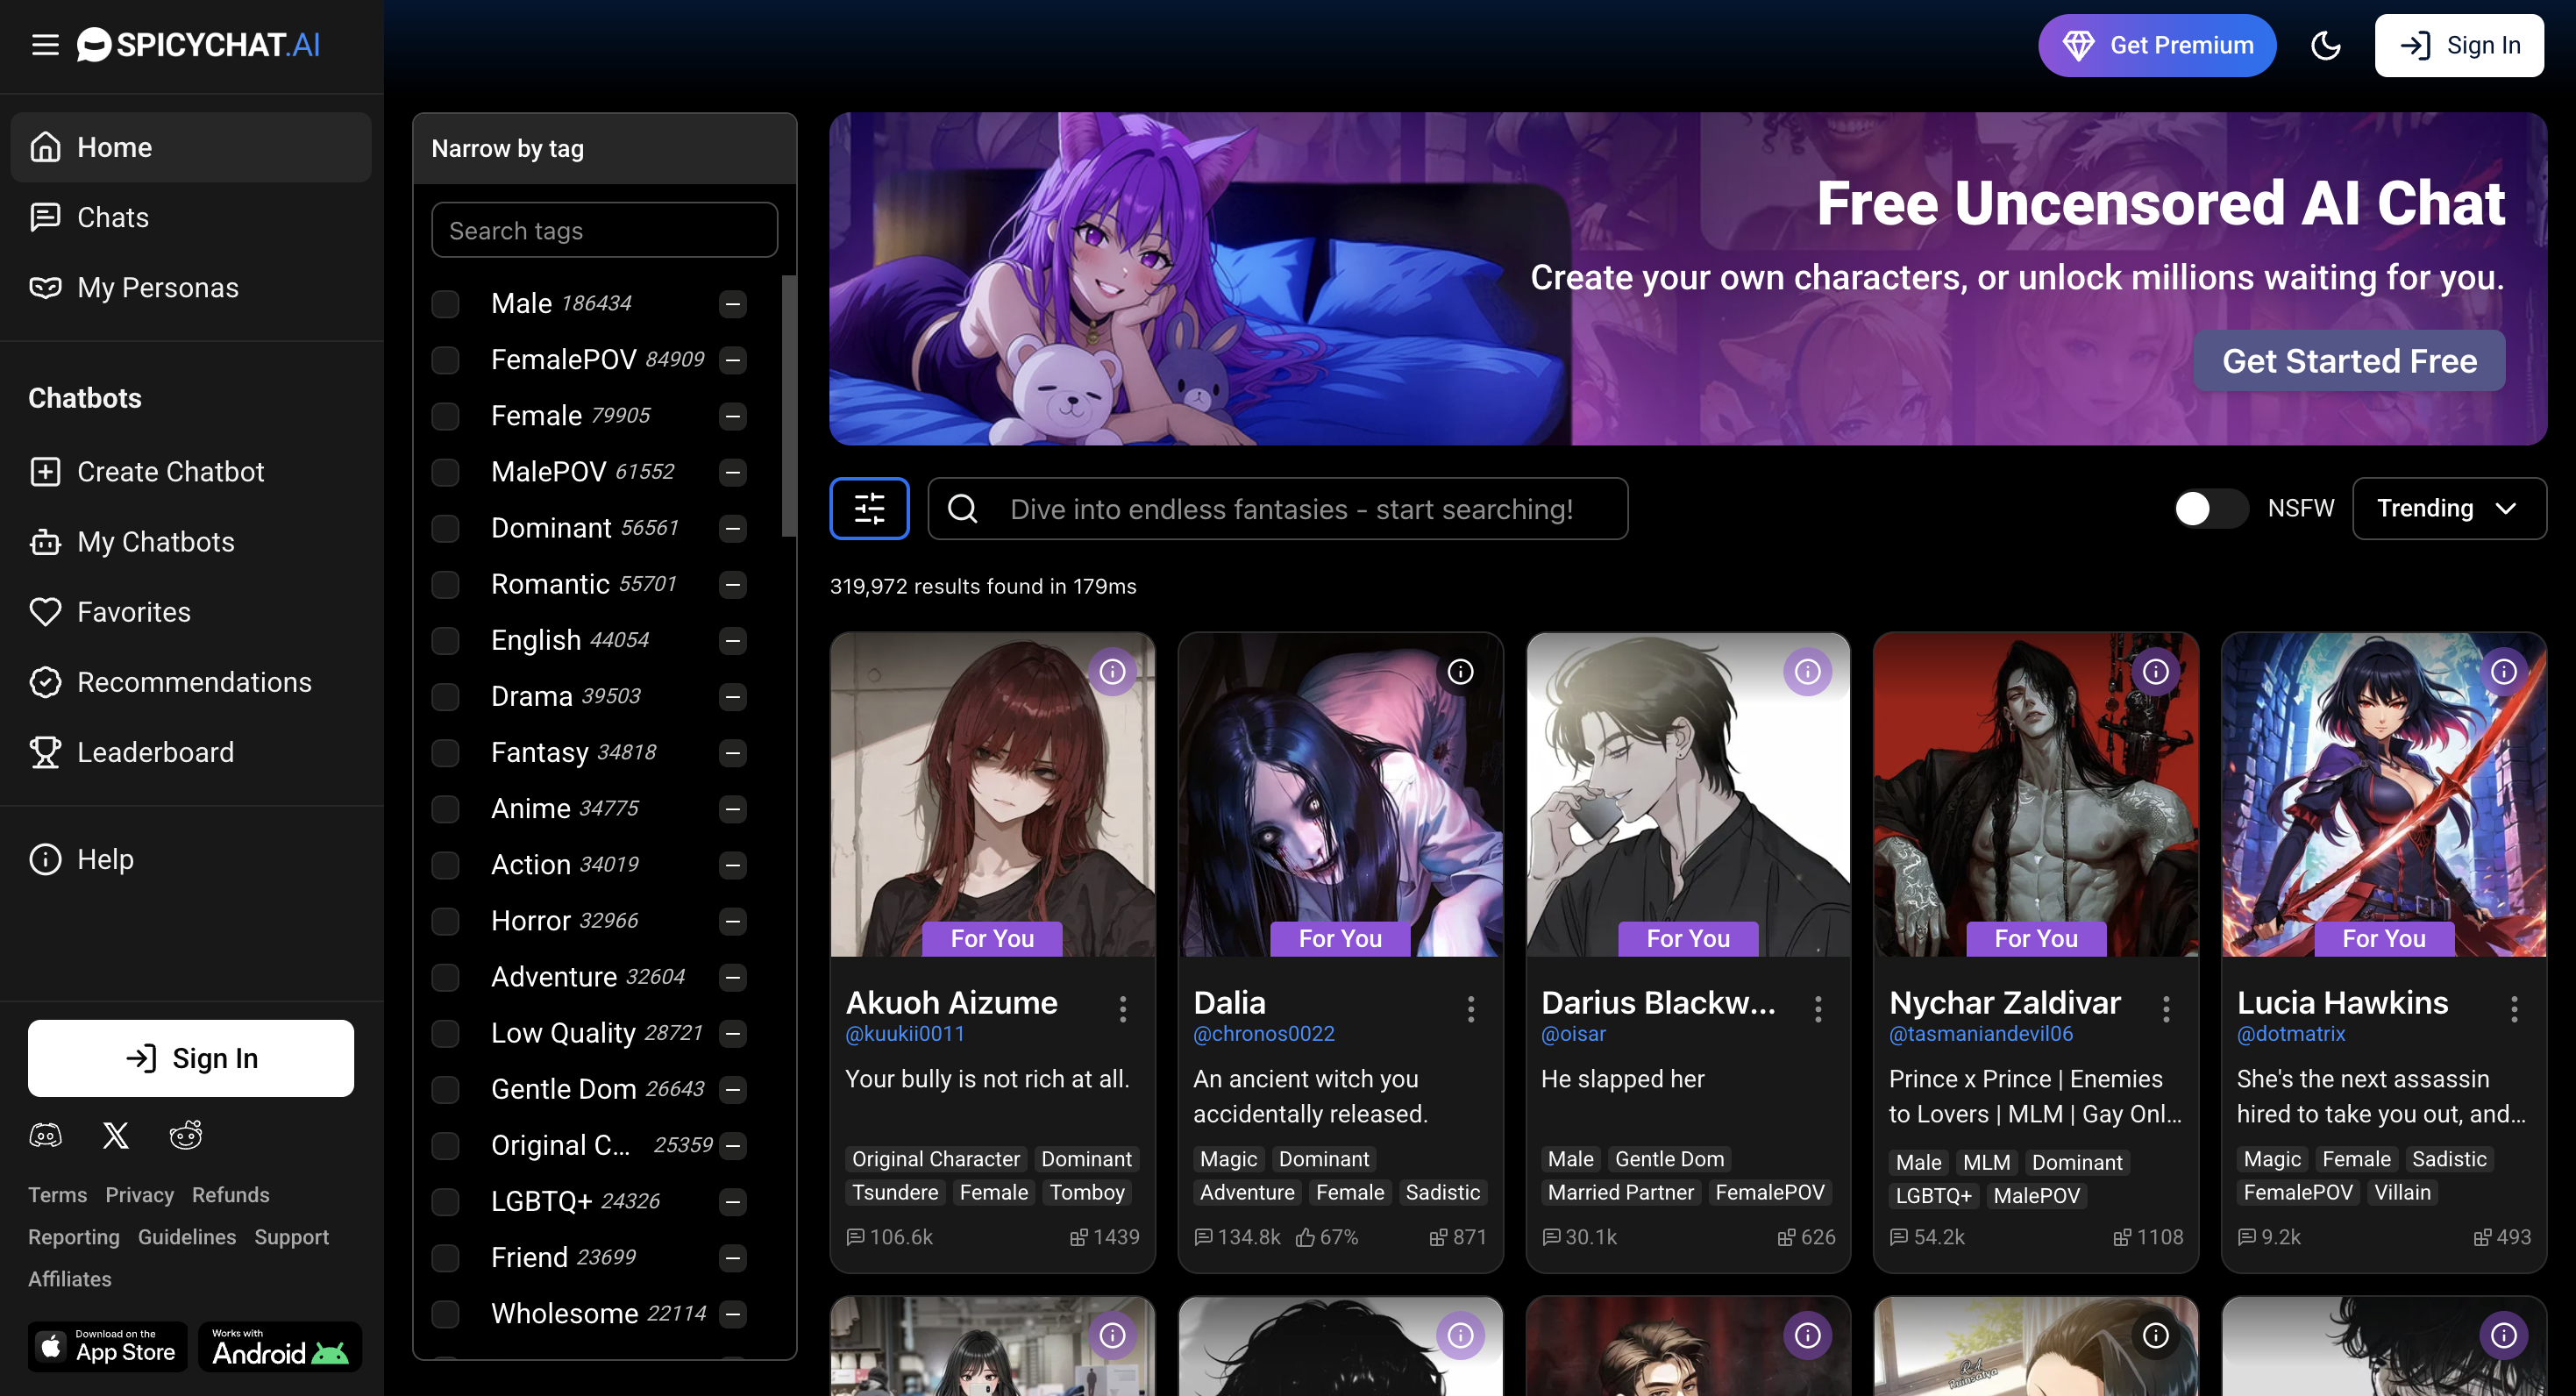Open the X (Twitter) icon
The width and height of the screenshot is (2576, 1396).
[114, 1134]
